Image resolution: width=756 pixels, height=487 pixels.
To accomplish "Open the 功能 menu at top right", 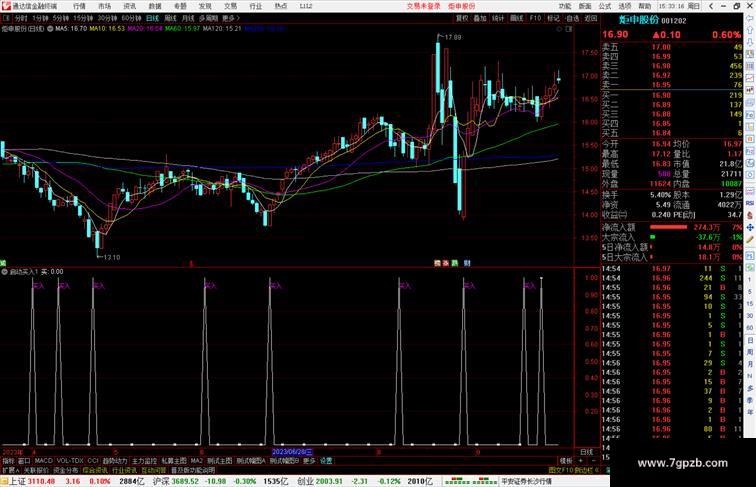I will 565,6.
